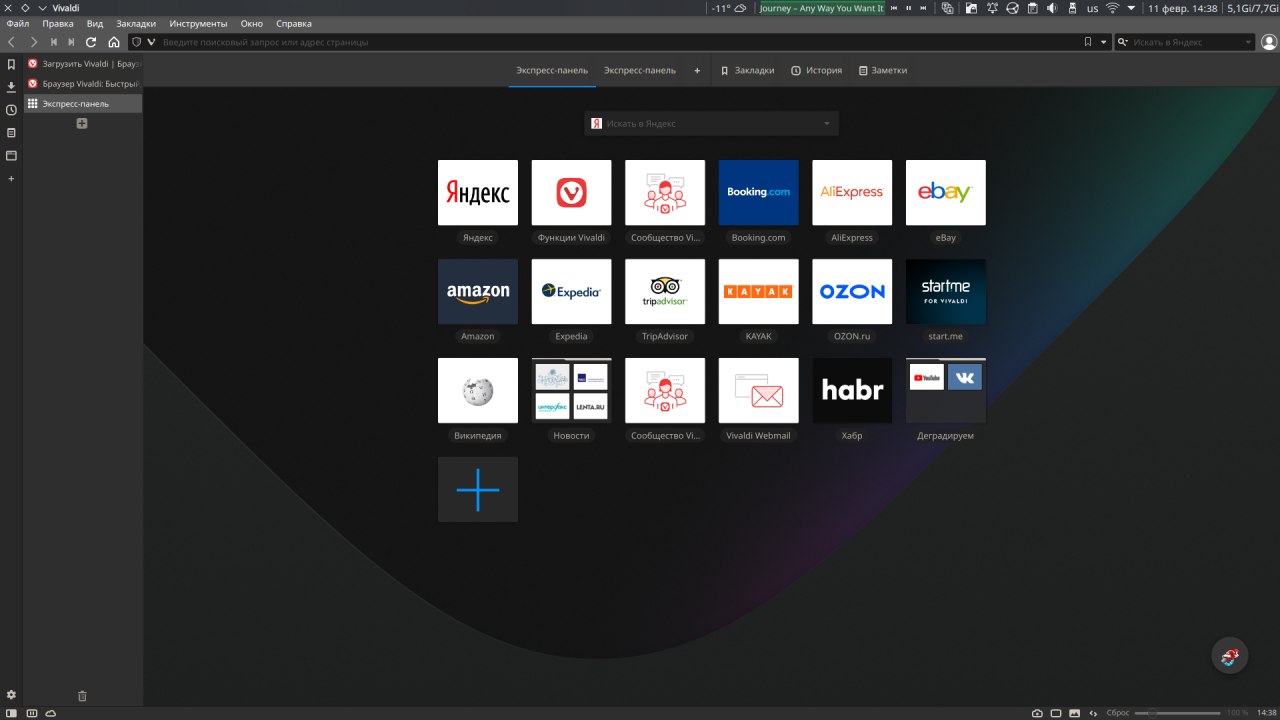This screenshot has width=1280, height=720.
Task: Open page actions code icon
Action: pyautogui.click(x=1094, y=713)
